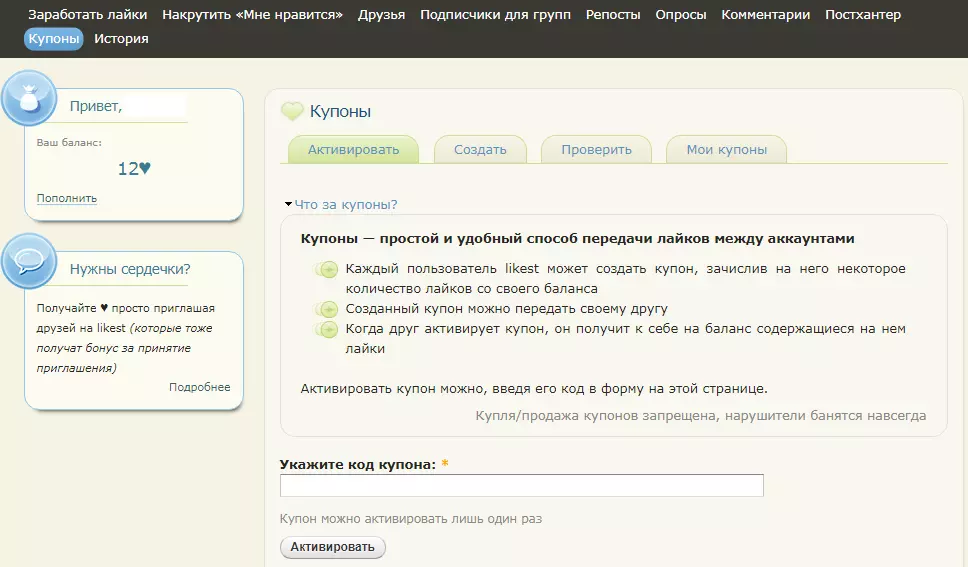This screenshot has height=567, width=968.
Task: Select the highlighted Купоны menu item
Action: point(54,38)
